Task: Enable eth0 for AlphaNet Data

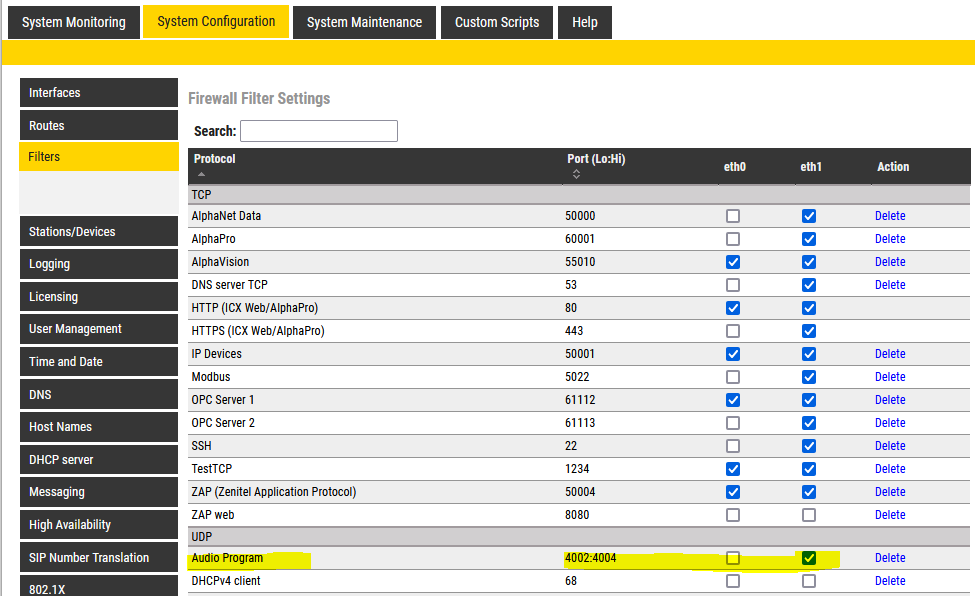Action: (x=733, y=216)
